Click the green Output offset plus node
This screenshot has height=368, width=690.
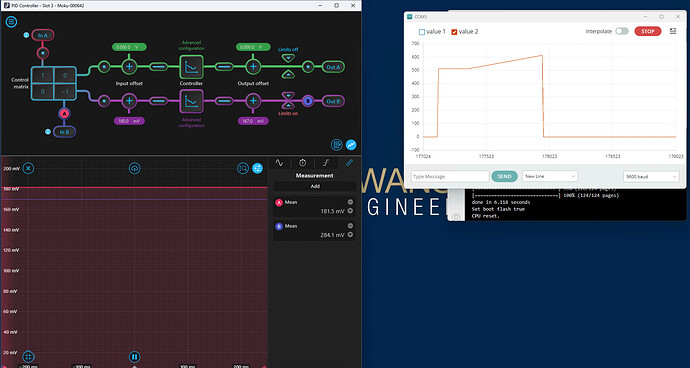[253, 67]
